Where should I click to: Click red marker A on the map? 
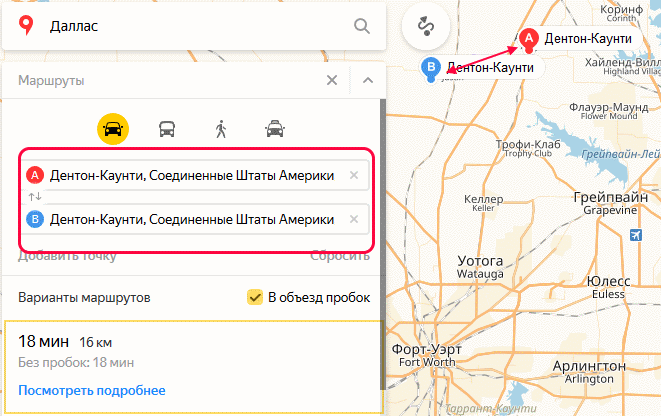pyautogui.click(x=527, y=39)
